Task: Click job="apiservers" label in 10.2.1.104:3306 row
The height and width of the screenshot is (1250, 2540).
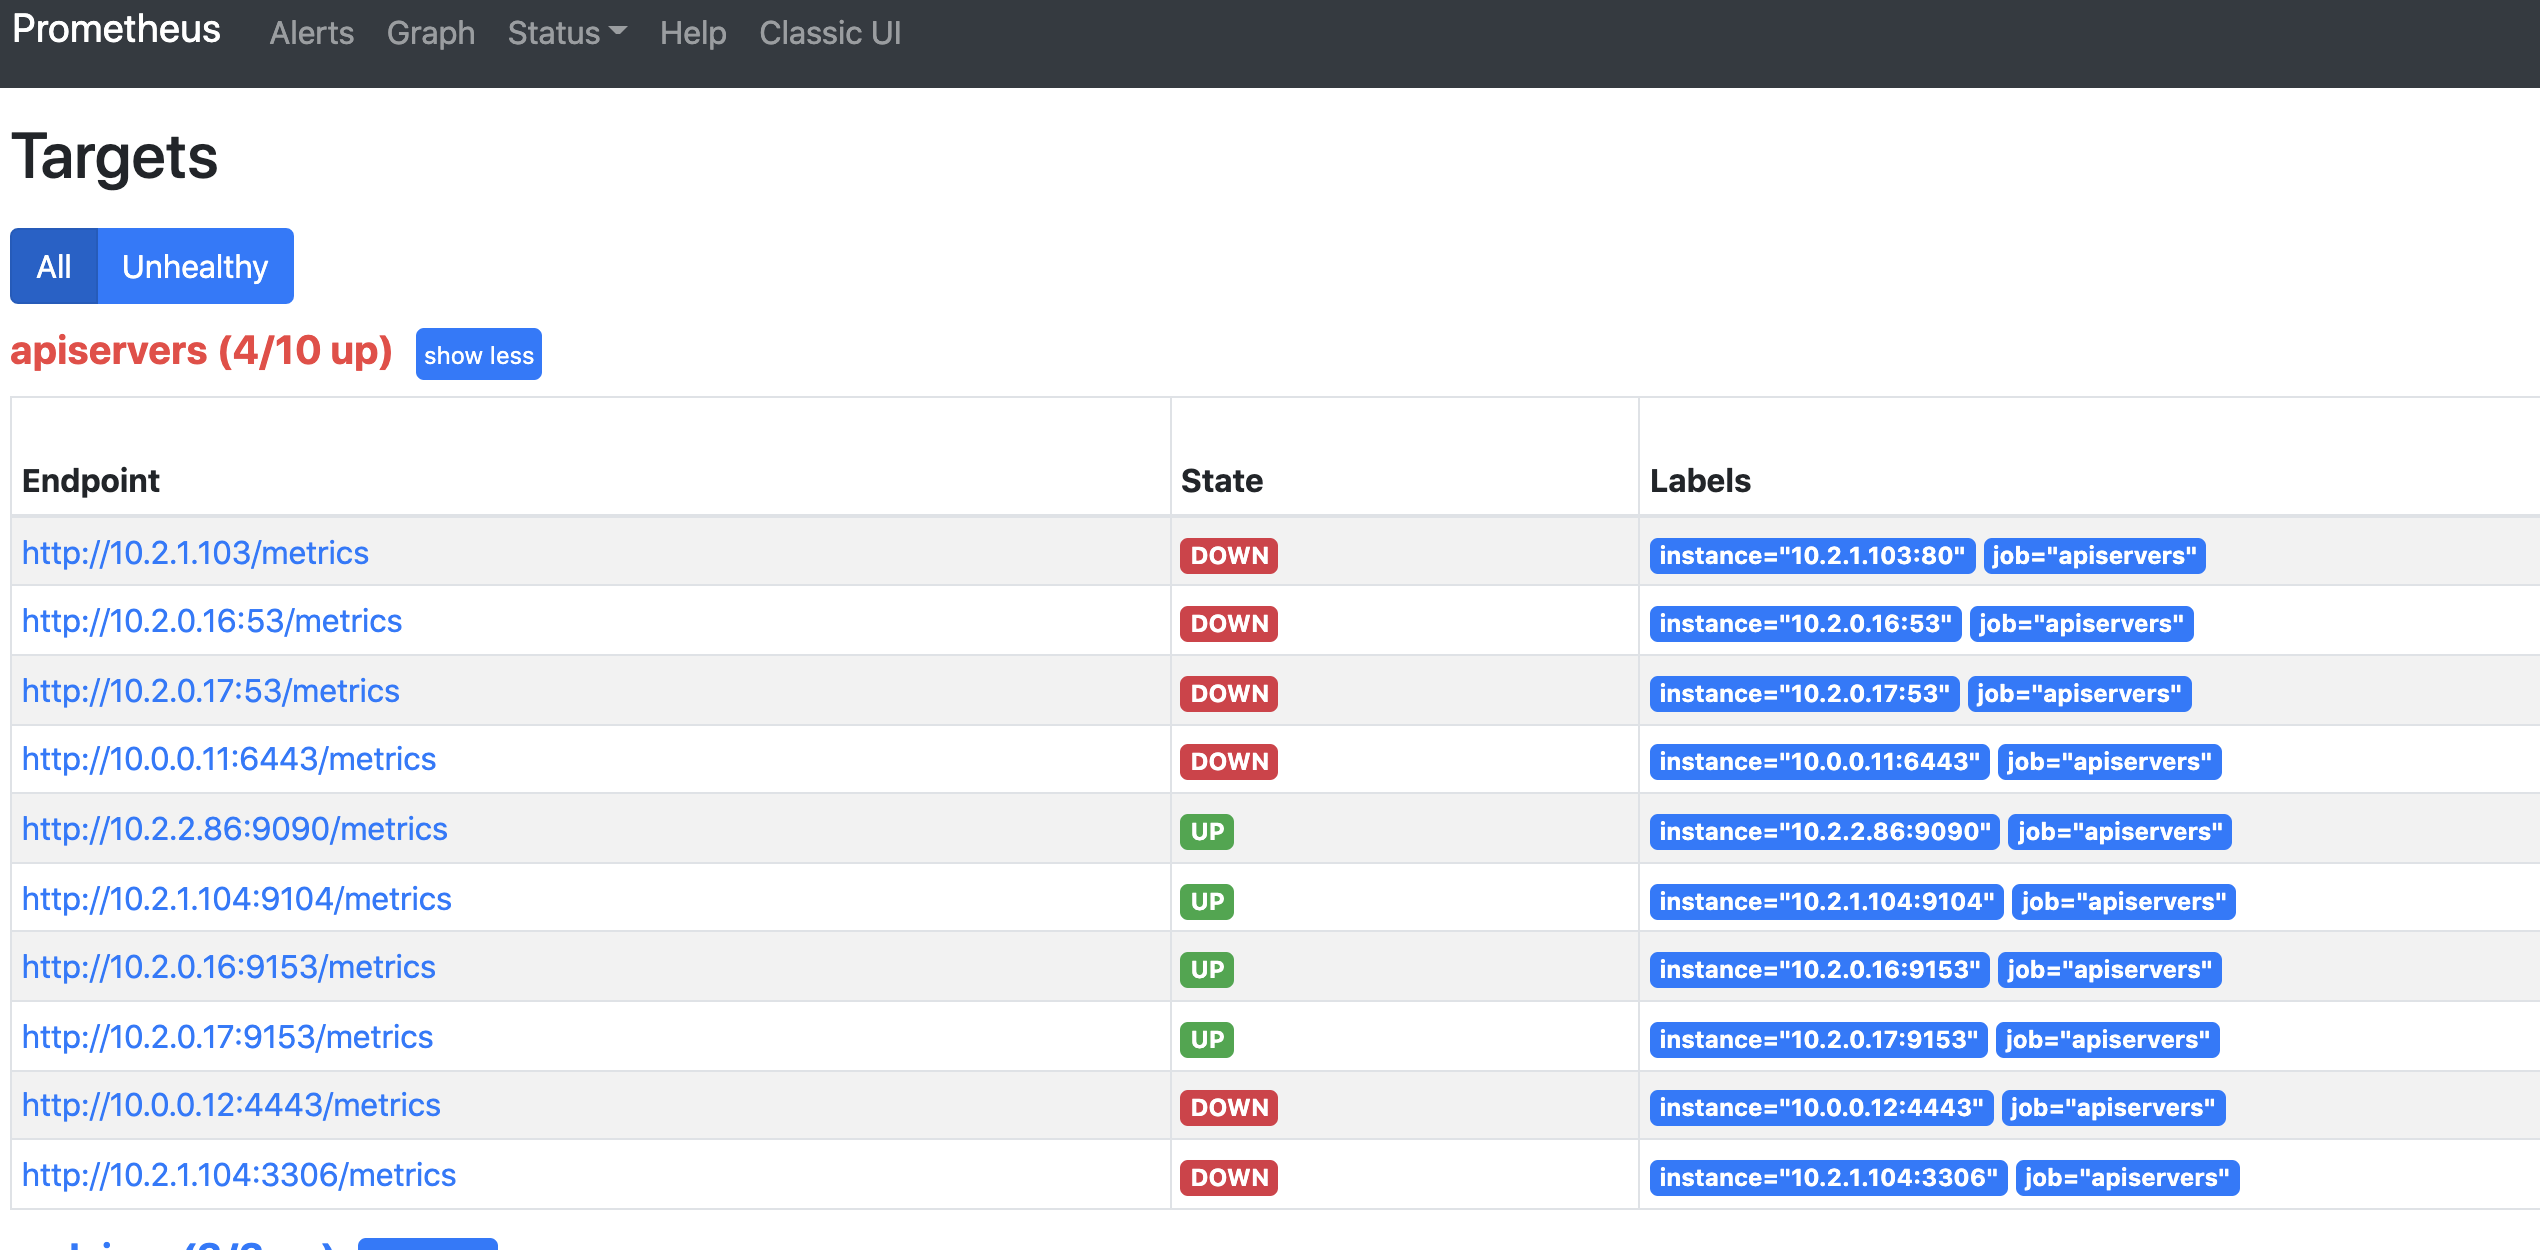Action: coord(2127,1178)
